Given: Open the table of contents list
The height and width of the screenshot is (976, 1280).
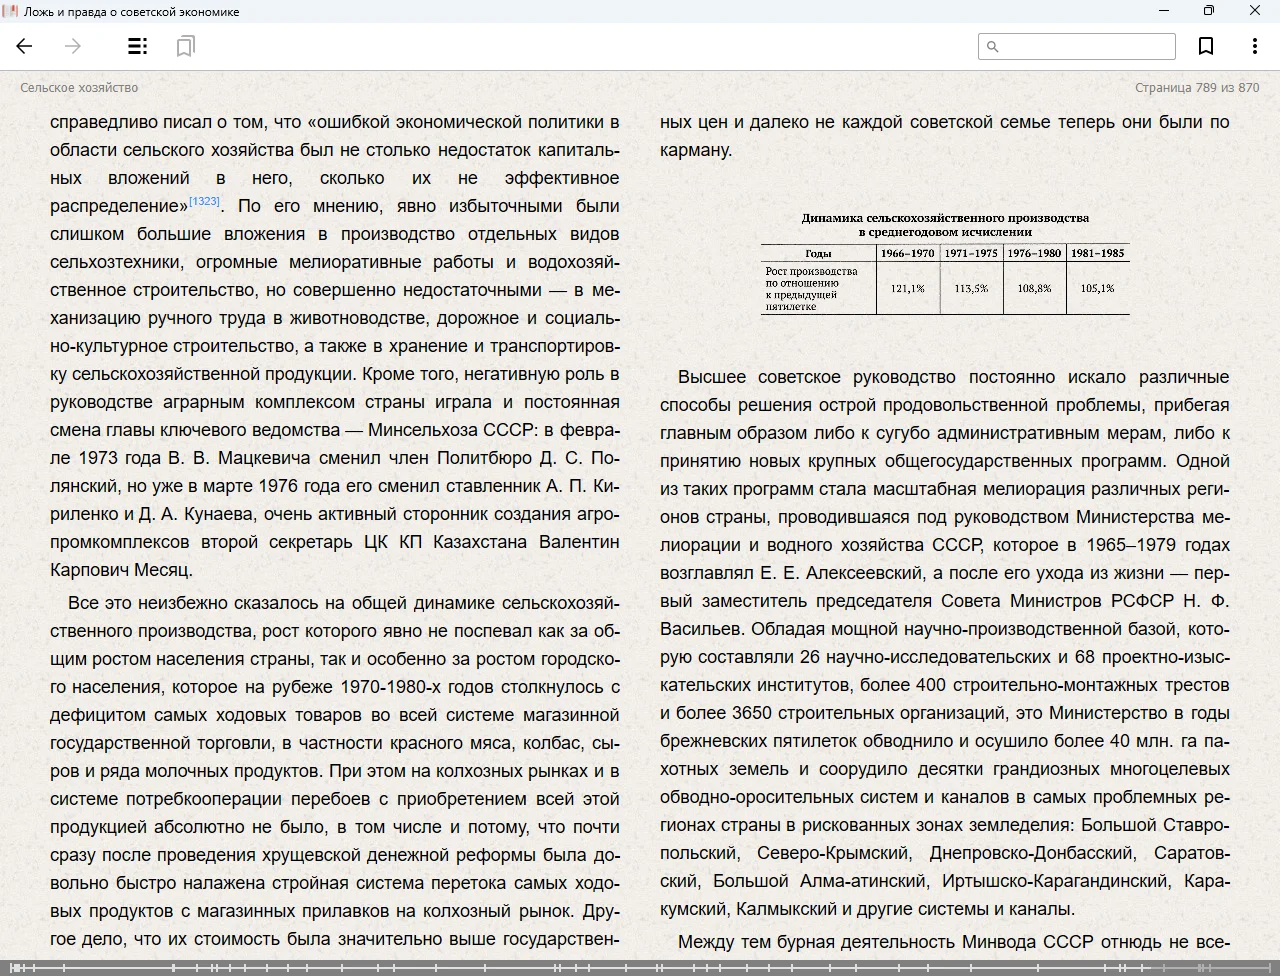Looking at the screenshot, I should (x=138, y=46).
